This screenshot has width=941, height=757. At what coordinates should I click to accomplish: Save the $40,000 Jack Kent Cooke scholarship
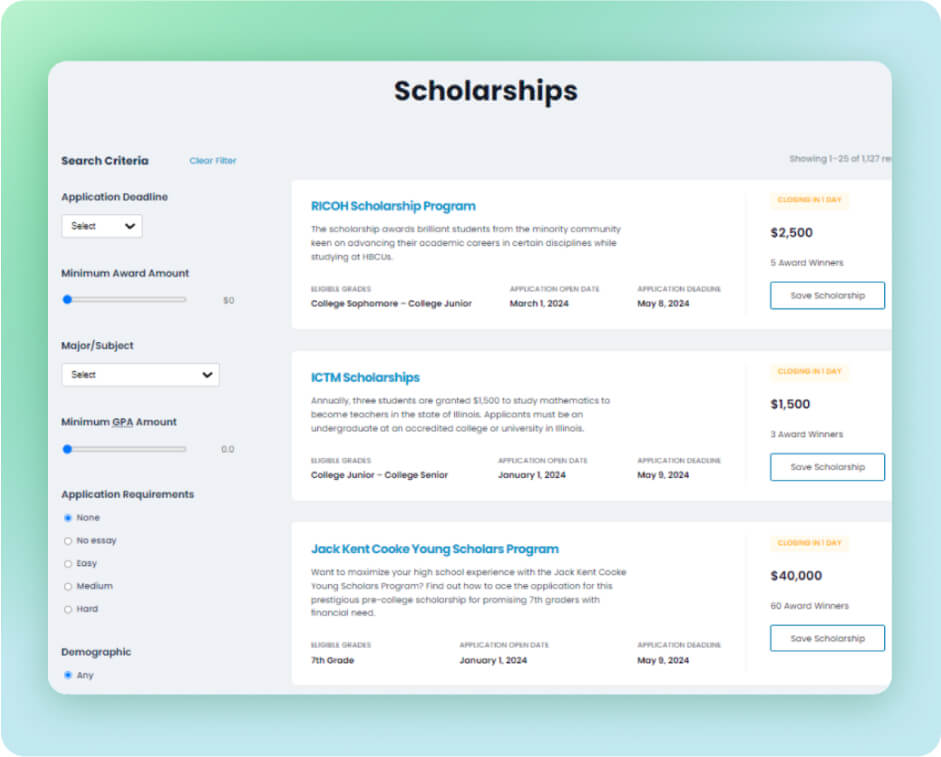[x=827, y=638]
